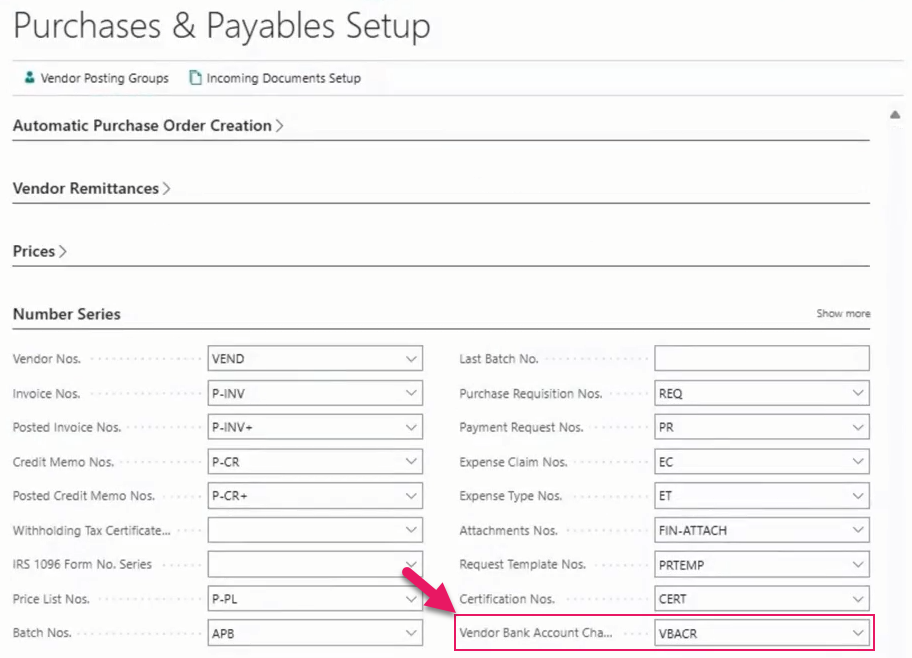Open the Posted Invoice Nos. dropdown arrow
The height and width of the screenshot is (658, 912).
[411, 427]
